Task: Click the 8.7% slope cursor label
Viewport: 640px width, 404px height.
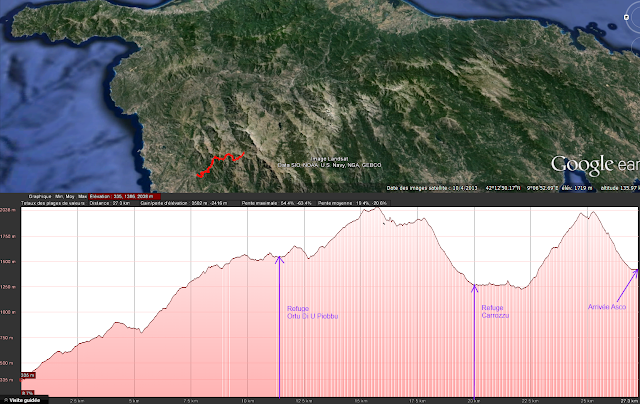Action: [x=27, y=393]
